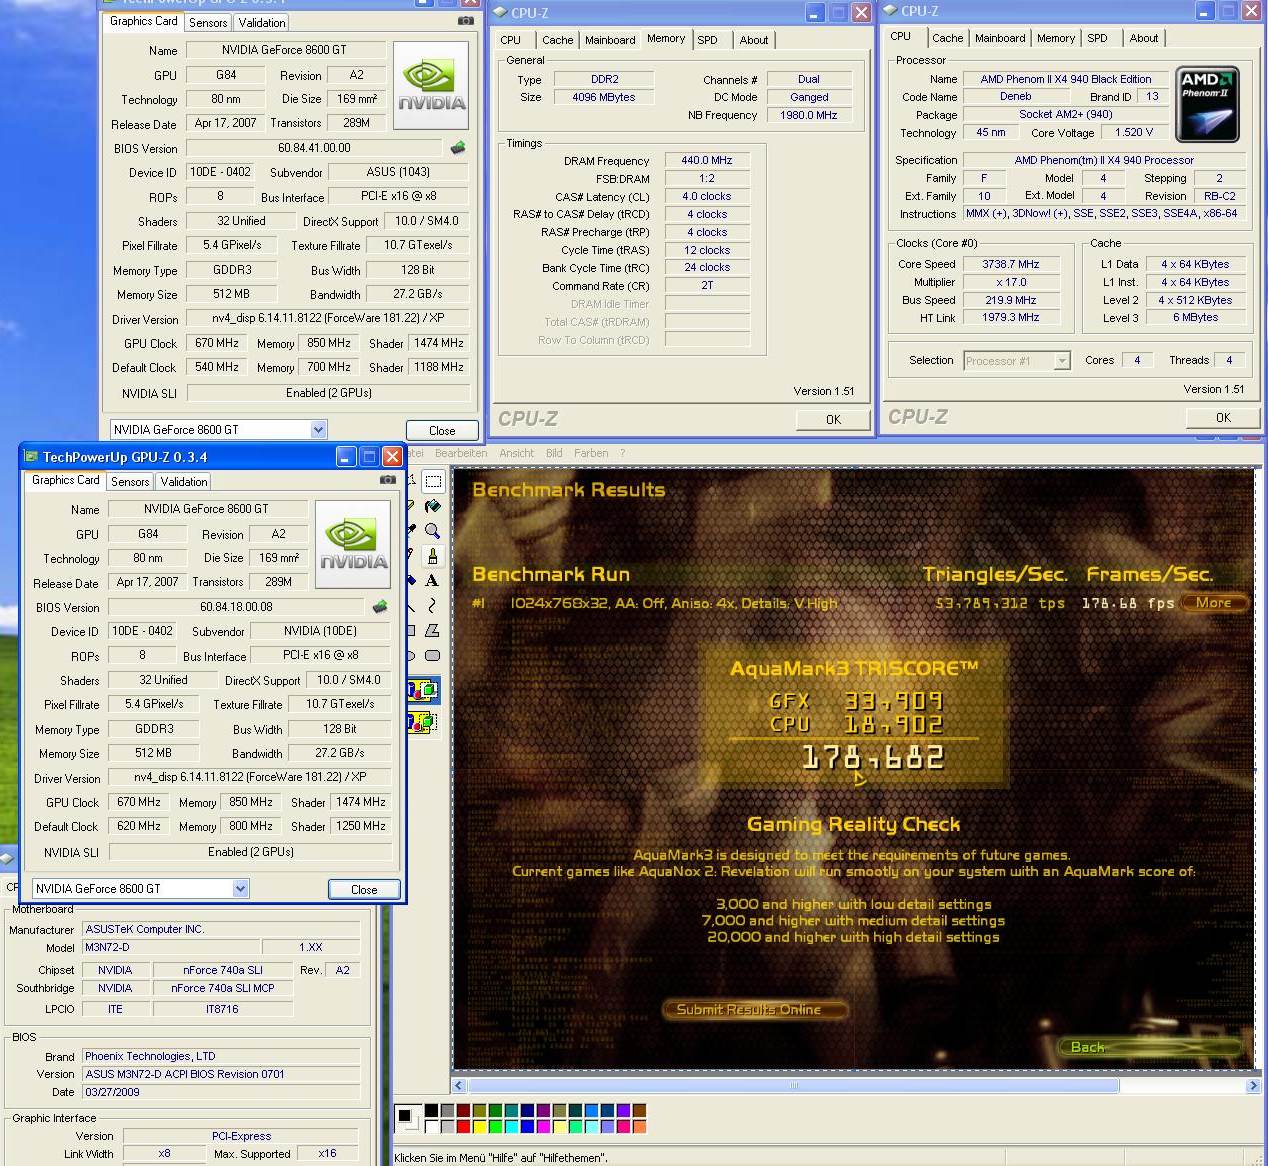The height and width of the screenshot is (1166, 1268).
Task: Select the Brush tool in Paint
Action: (433, 556)
